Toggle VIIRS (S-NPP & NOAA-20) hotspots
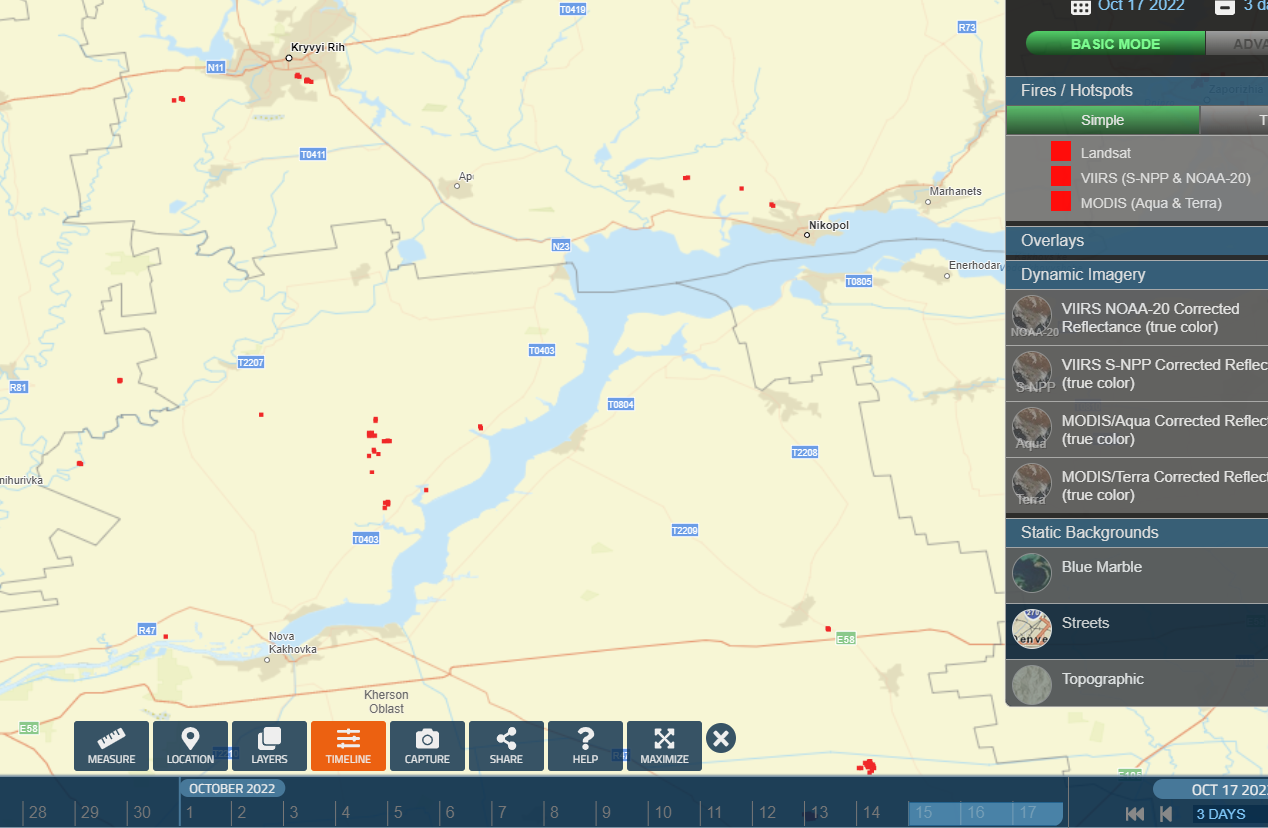 click(1061, 178)
